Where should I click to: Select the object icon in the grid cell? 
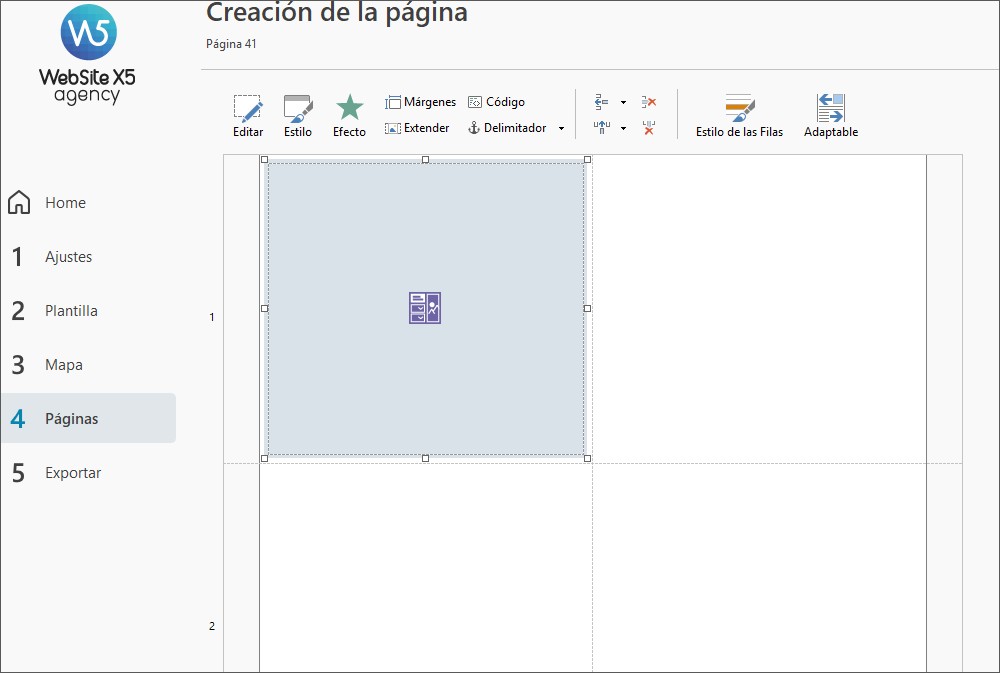tap(425, 308)
